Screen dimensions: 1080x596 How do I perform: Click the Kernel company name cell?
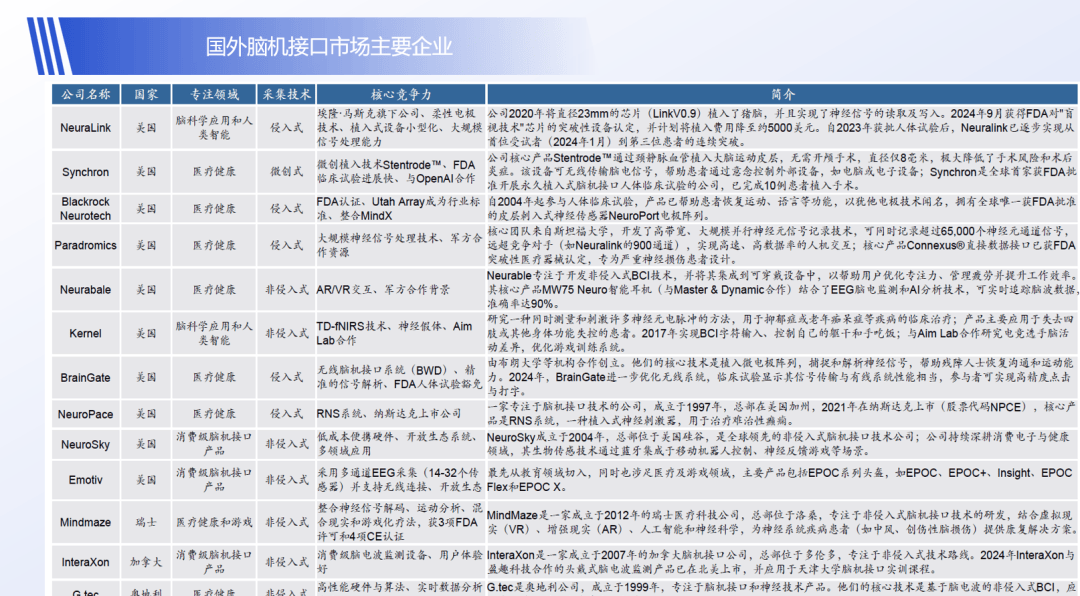pos(85,333)
